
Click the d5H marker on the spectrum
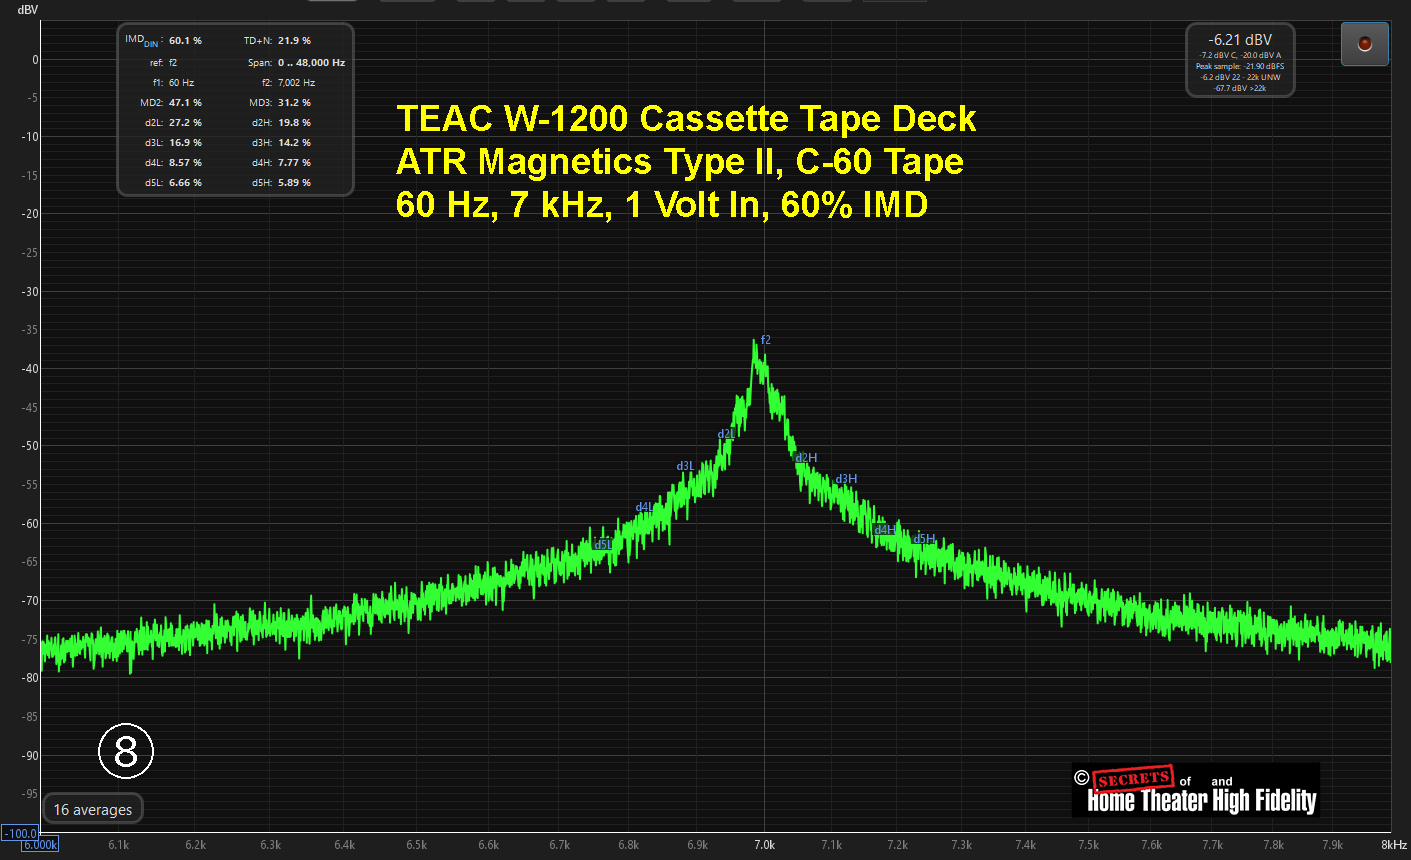(x=924, y=539)
